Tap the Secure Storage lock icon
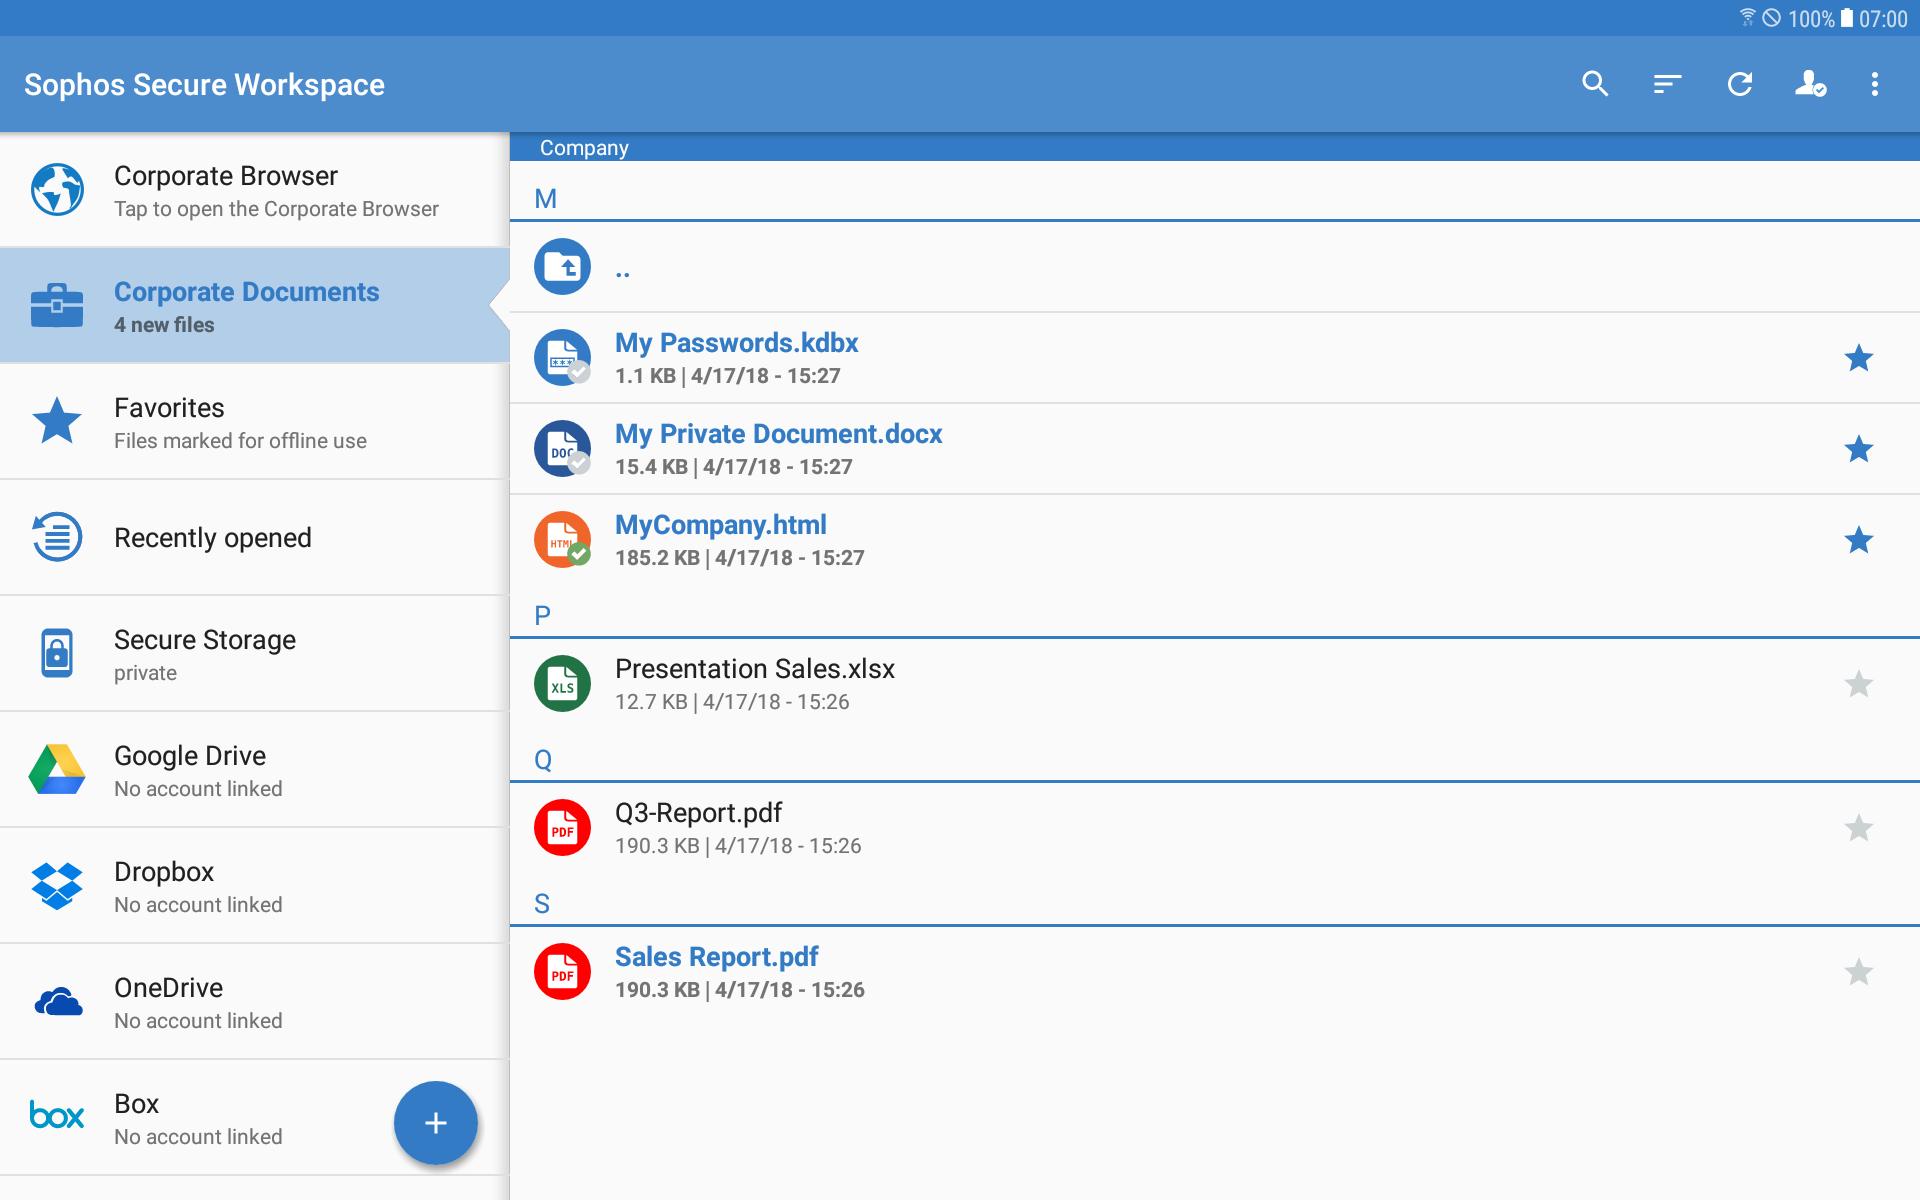The height and width of the screenshot is (1200, 1920). click(x=57, y=653)
